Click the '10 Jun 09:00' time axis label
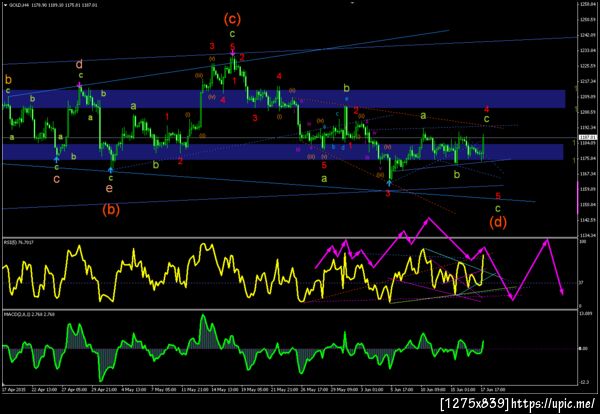This screenshot has width=600, height=414. (x=433, y=390)
